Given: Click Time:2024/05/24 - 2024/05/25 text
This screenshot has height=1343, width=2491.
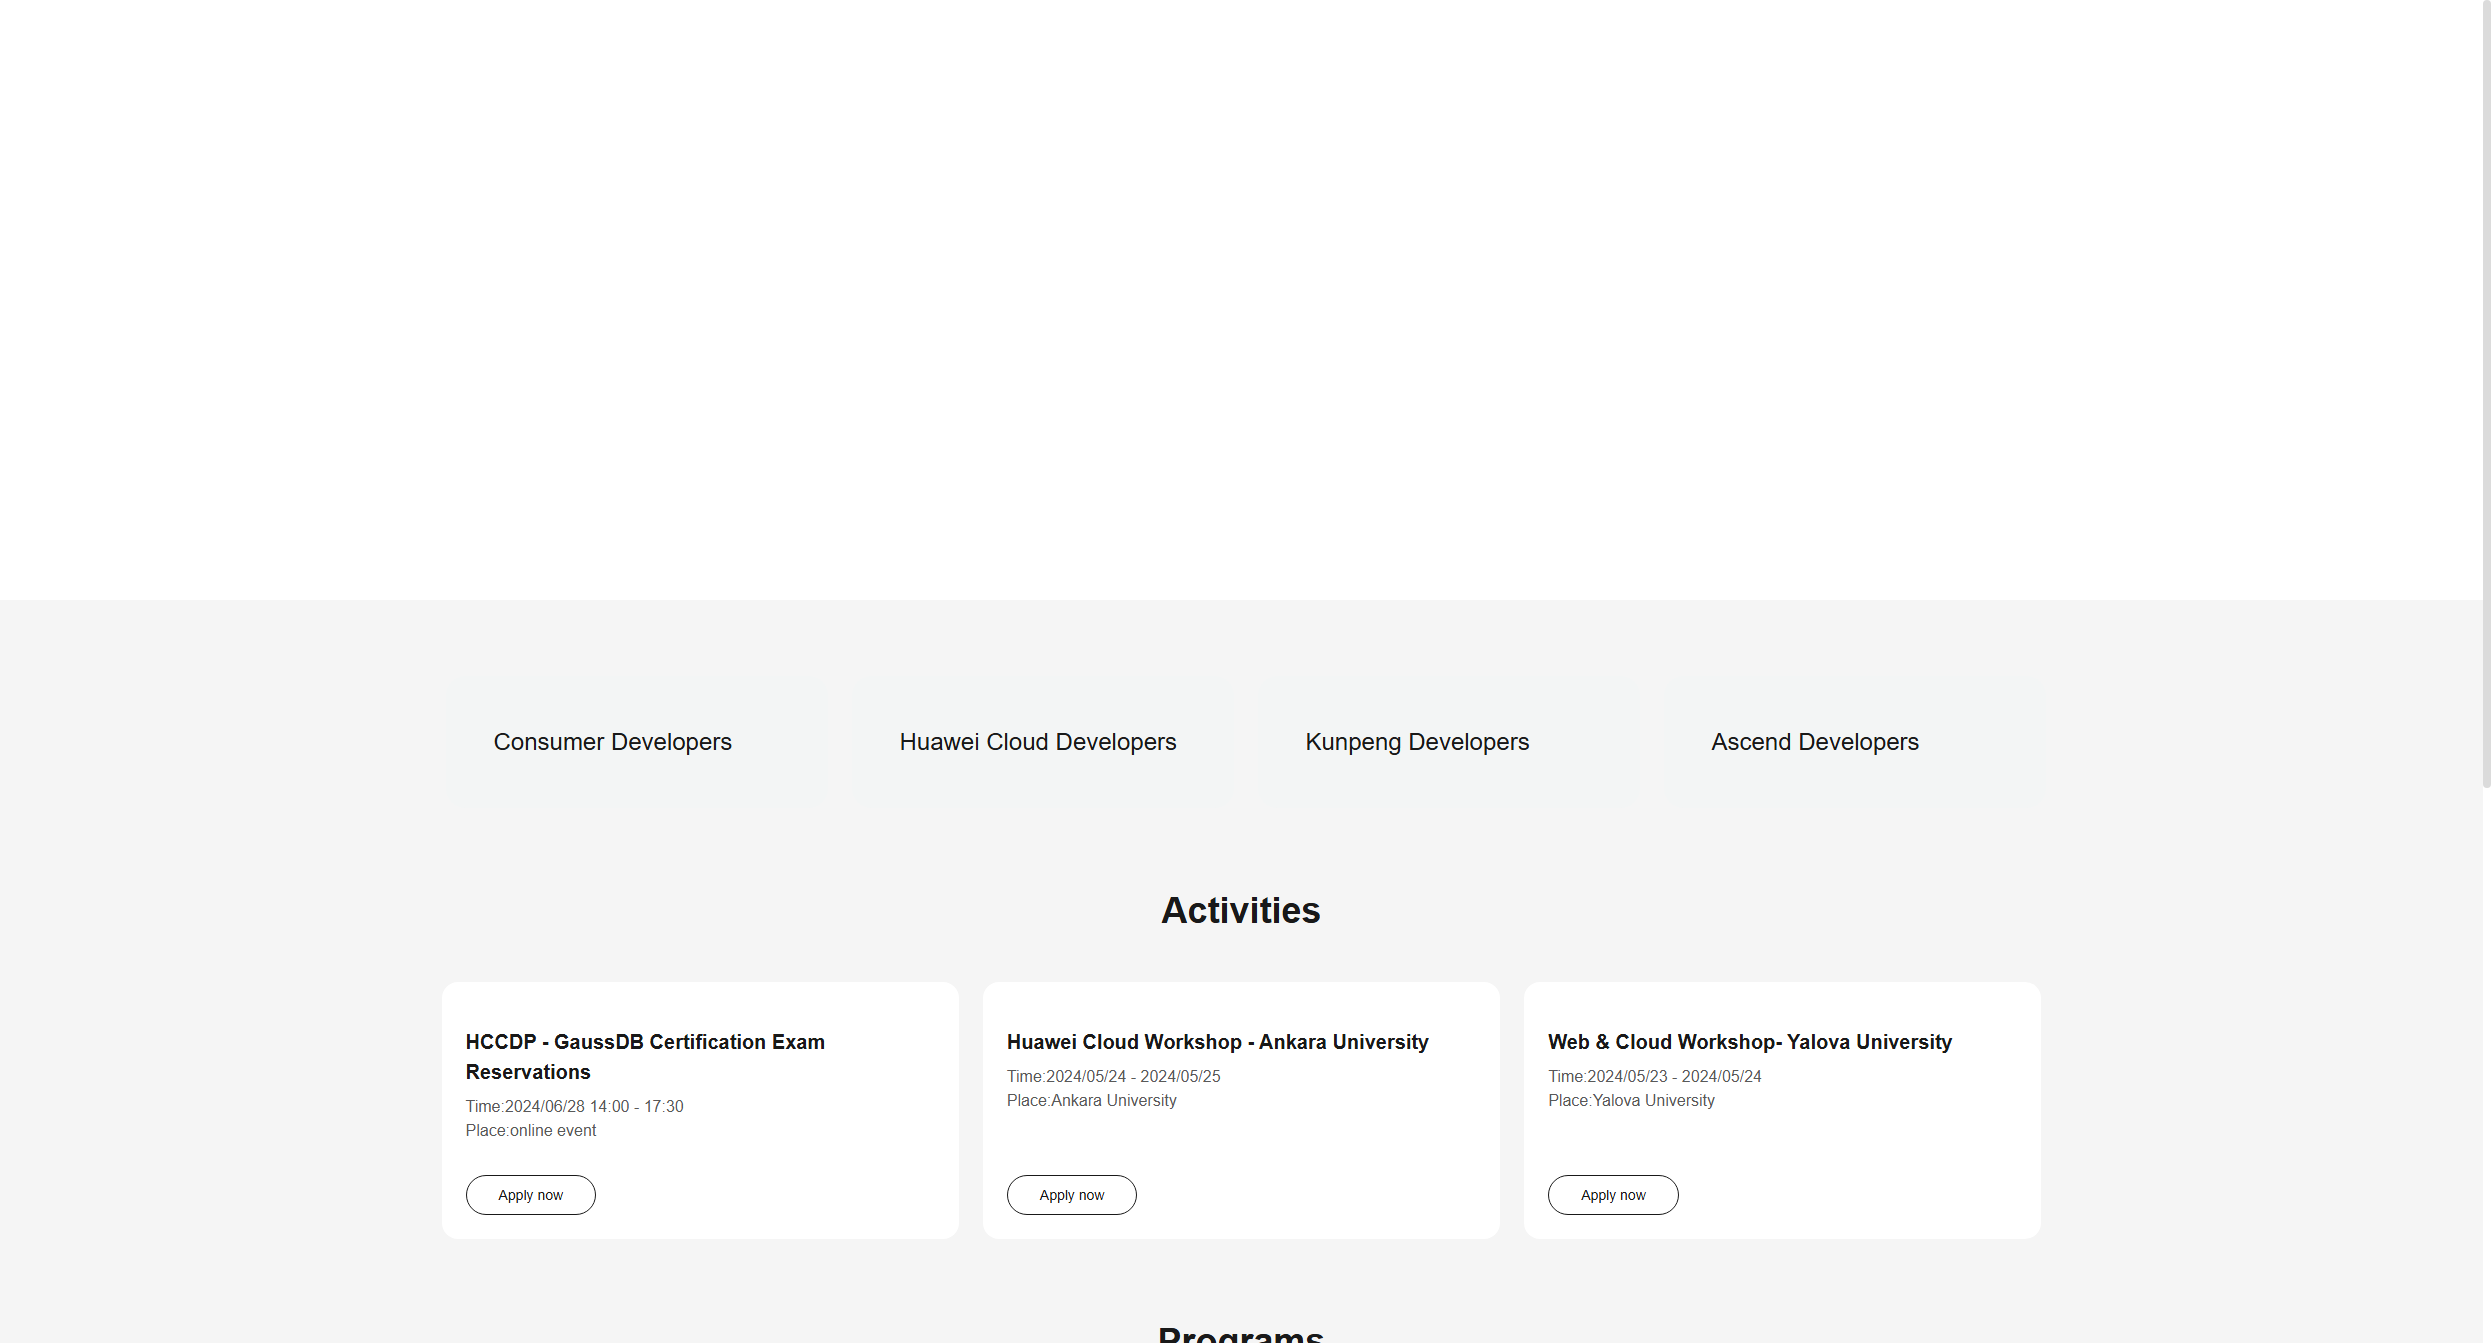Looking at the screenshot, I should 1114,1076.
